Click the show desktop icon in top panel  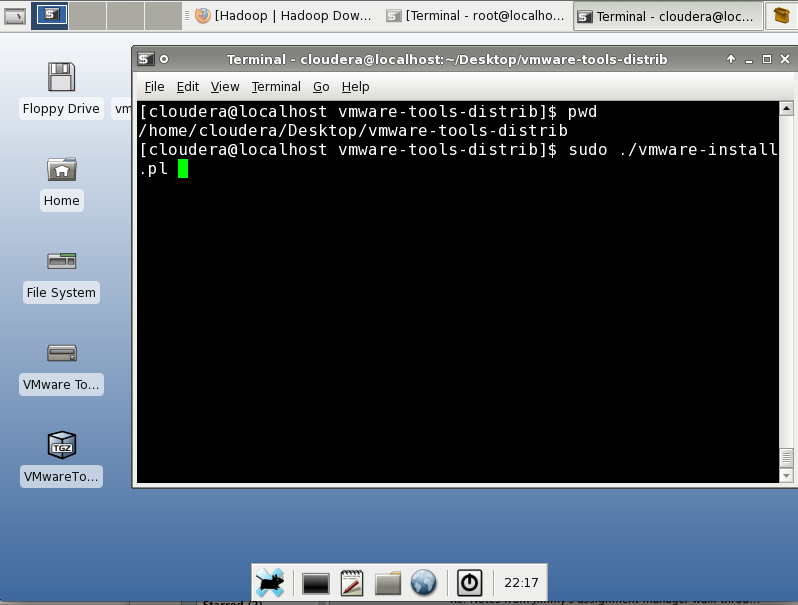pos(15,16)
